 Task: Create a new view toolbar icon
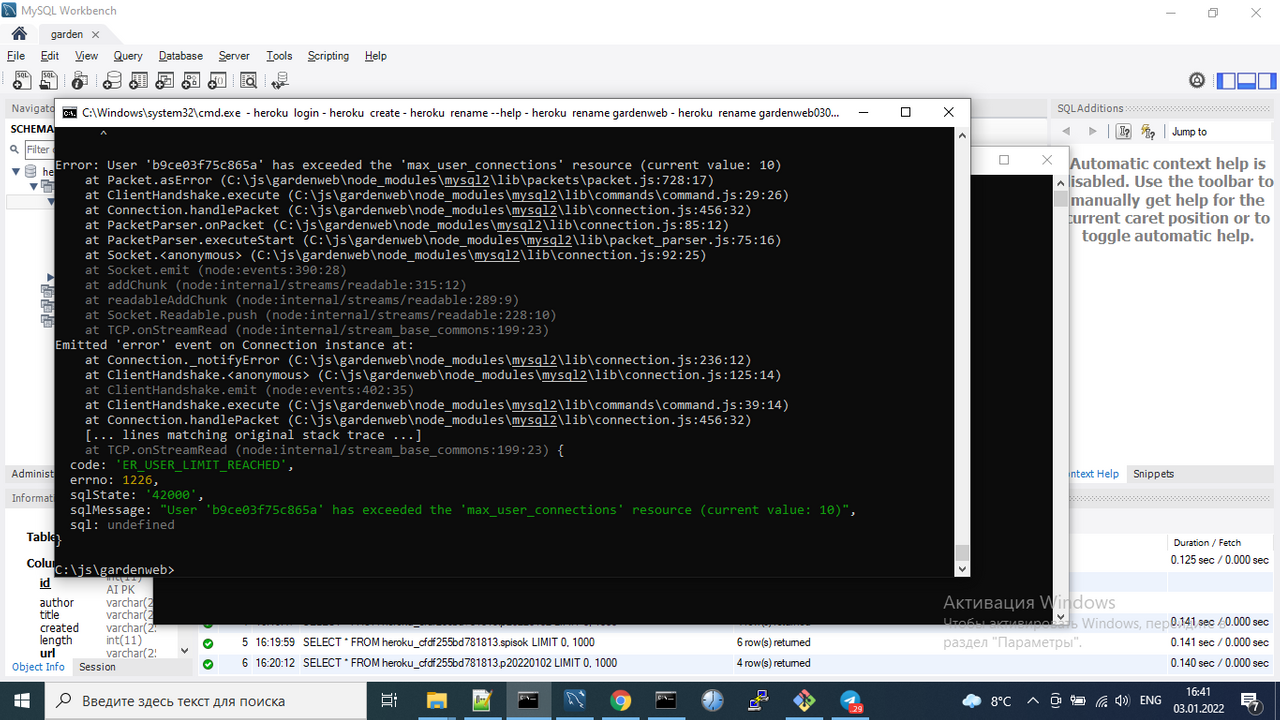(x=166, y=81)
